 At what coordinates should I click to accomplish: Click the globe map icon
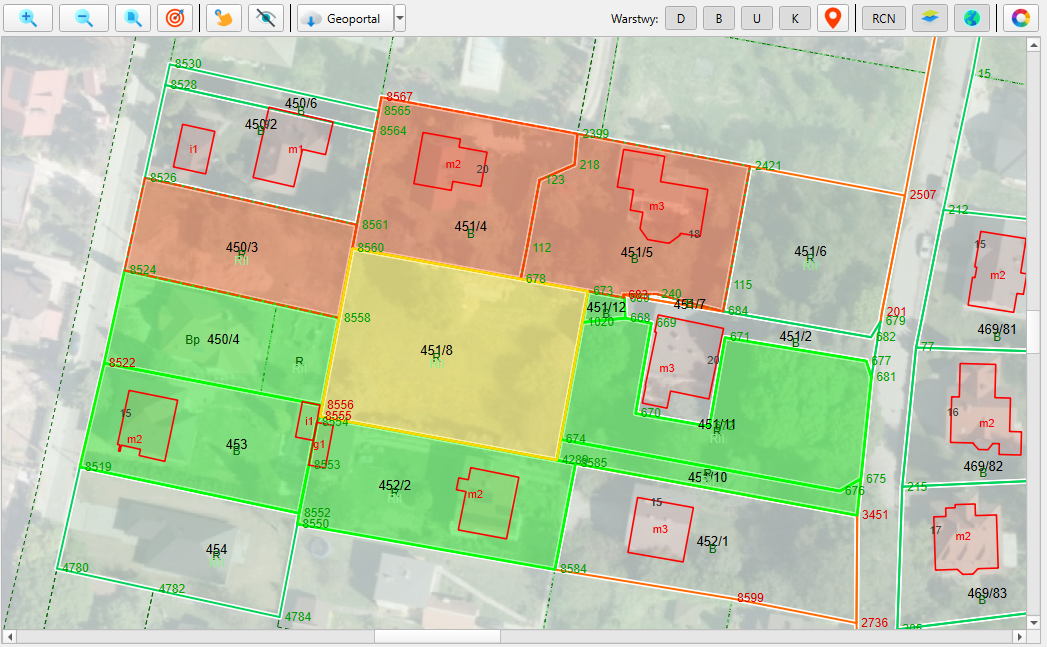tap(972, 18)
